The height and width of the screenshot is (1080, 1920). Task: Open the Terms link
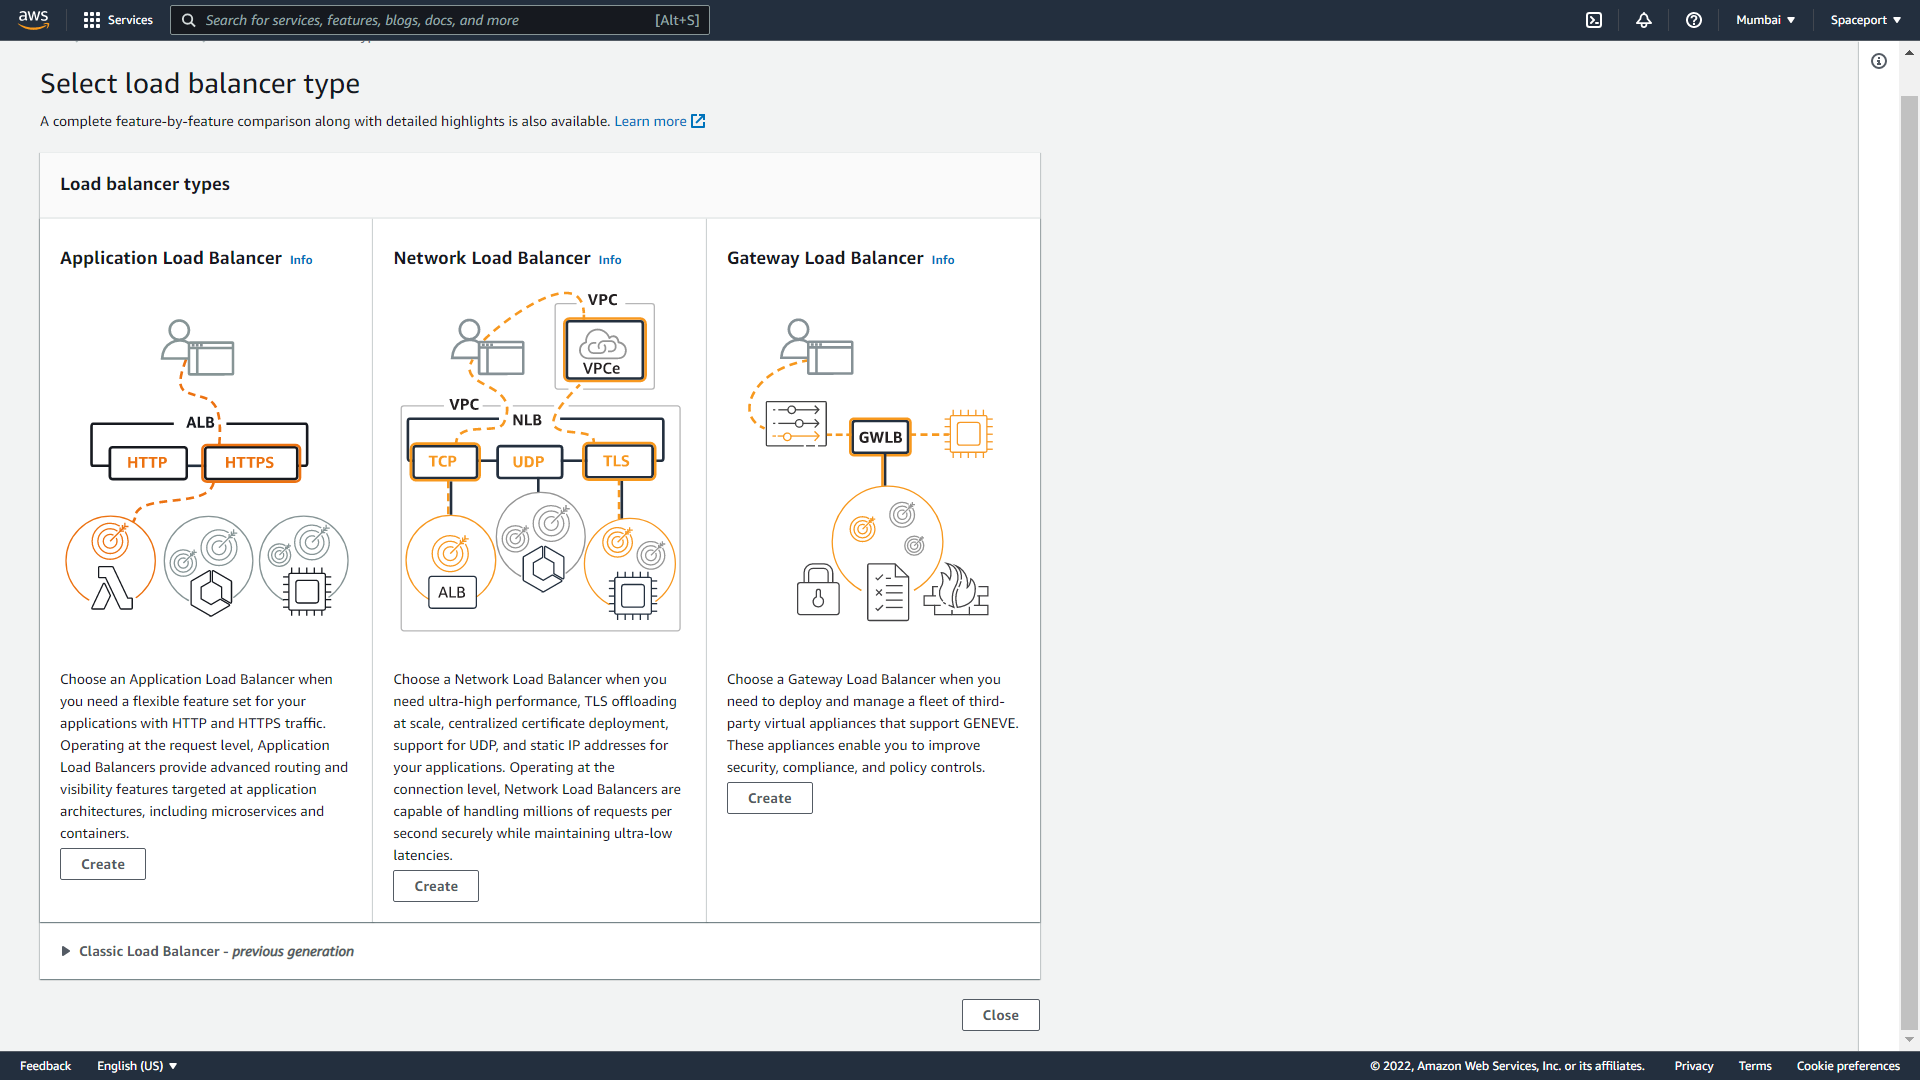[1755, 1066]
